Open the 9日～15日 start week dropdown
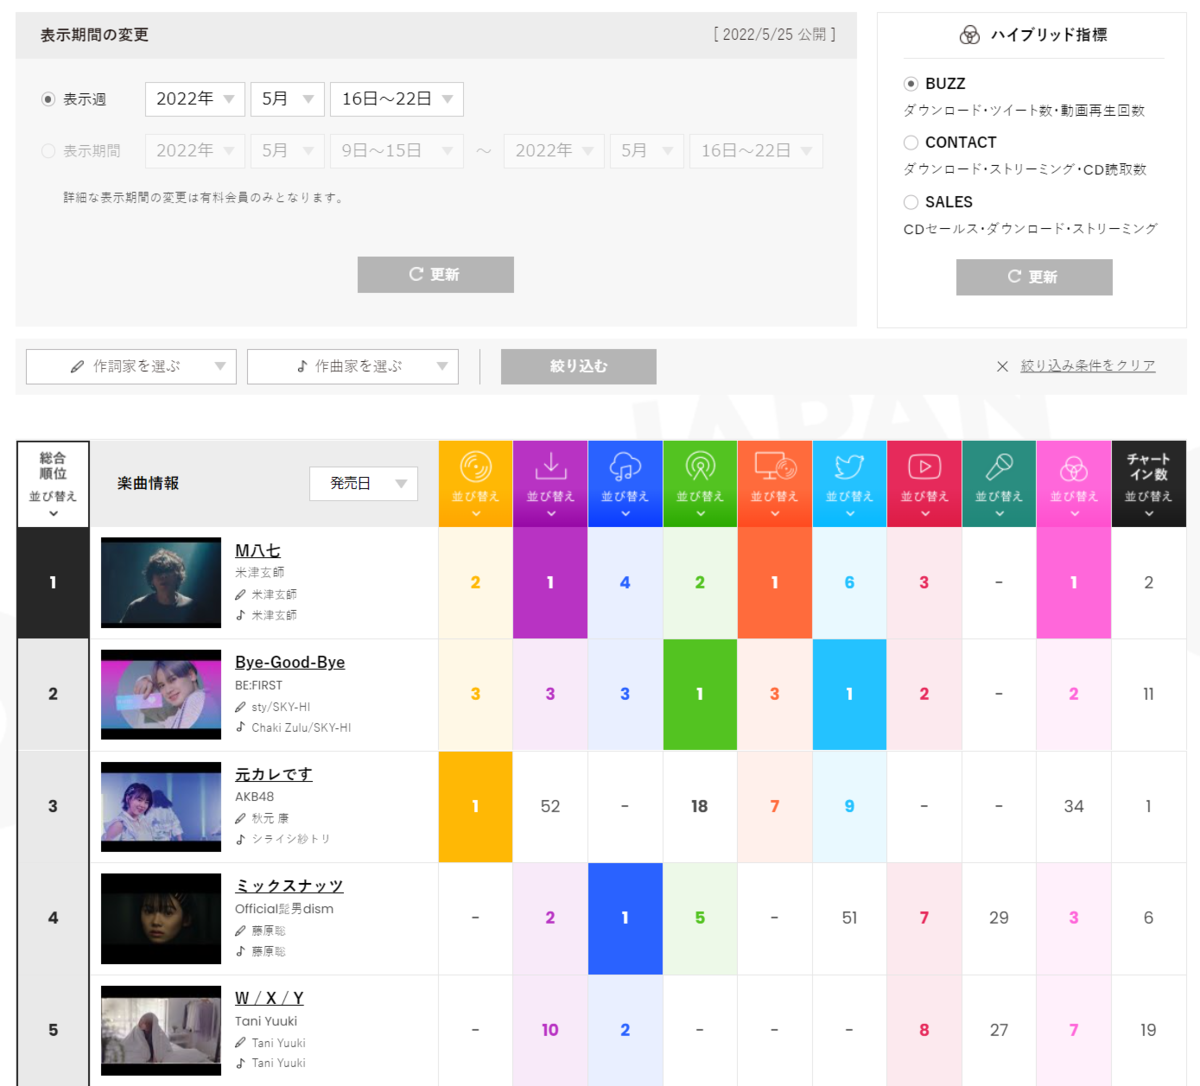Image resolution: width=1200 pixels, height=1086 pixels. click(397, 151)
